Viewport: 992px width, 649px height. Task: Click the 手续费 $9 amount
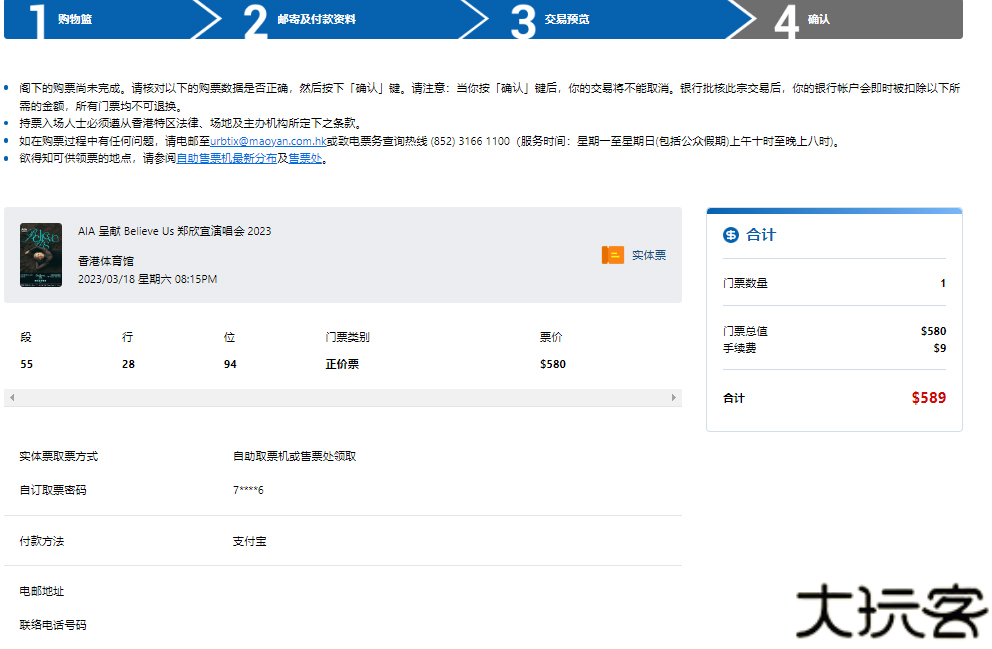click(x=940, y=348)
